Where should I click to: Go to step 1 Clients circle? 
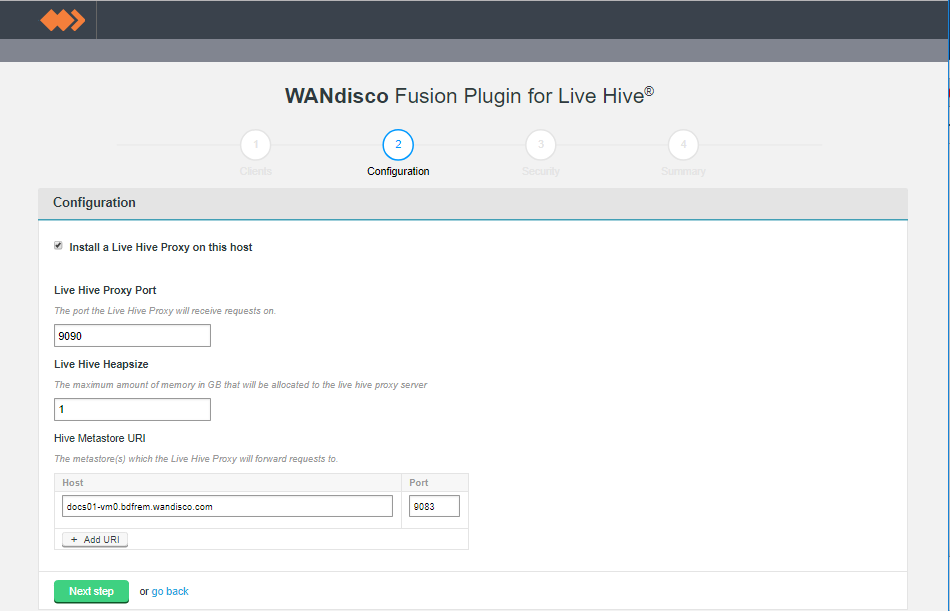(256, 145)
